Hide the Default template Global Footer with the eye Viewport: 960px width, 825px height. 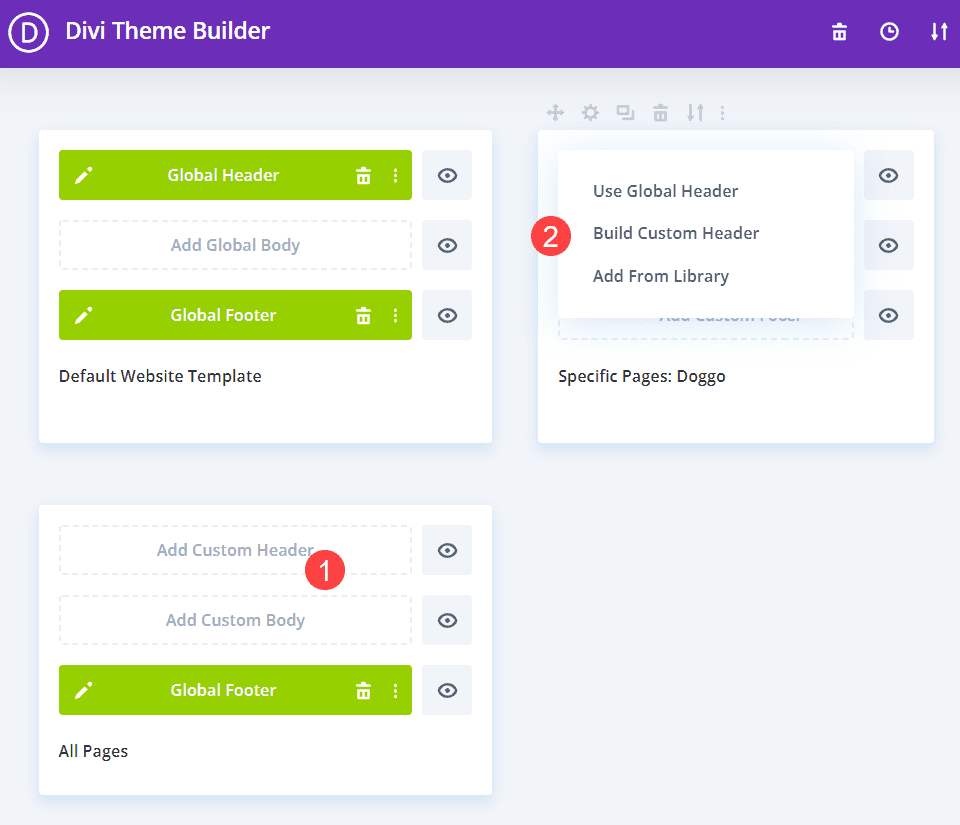(447, 315)
